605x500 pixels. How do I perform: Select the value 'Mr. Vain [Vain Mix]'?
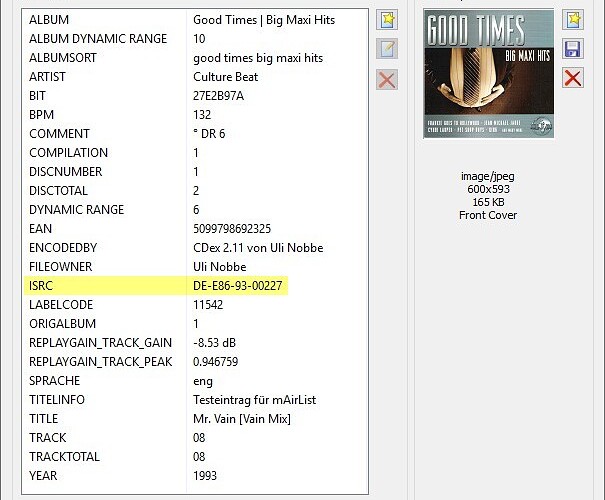pos(242,419)
